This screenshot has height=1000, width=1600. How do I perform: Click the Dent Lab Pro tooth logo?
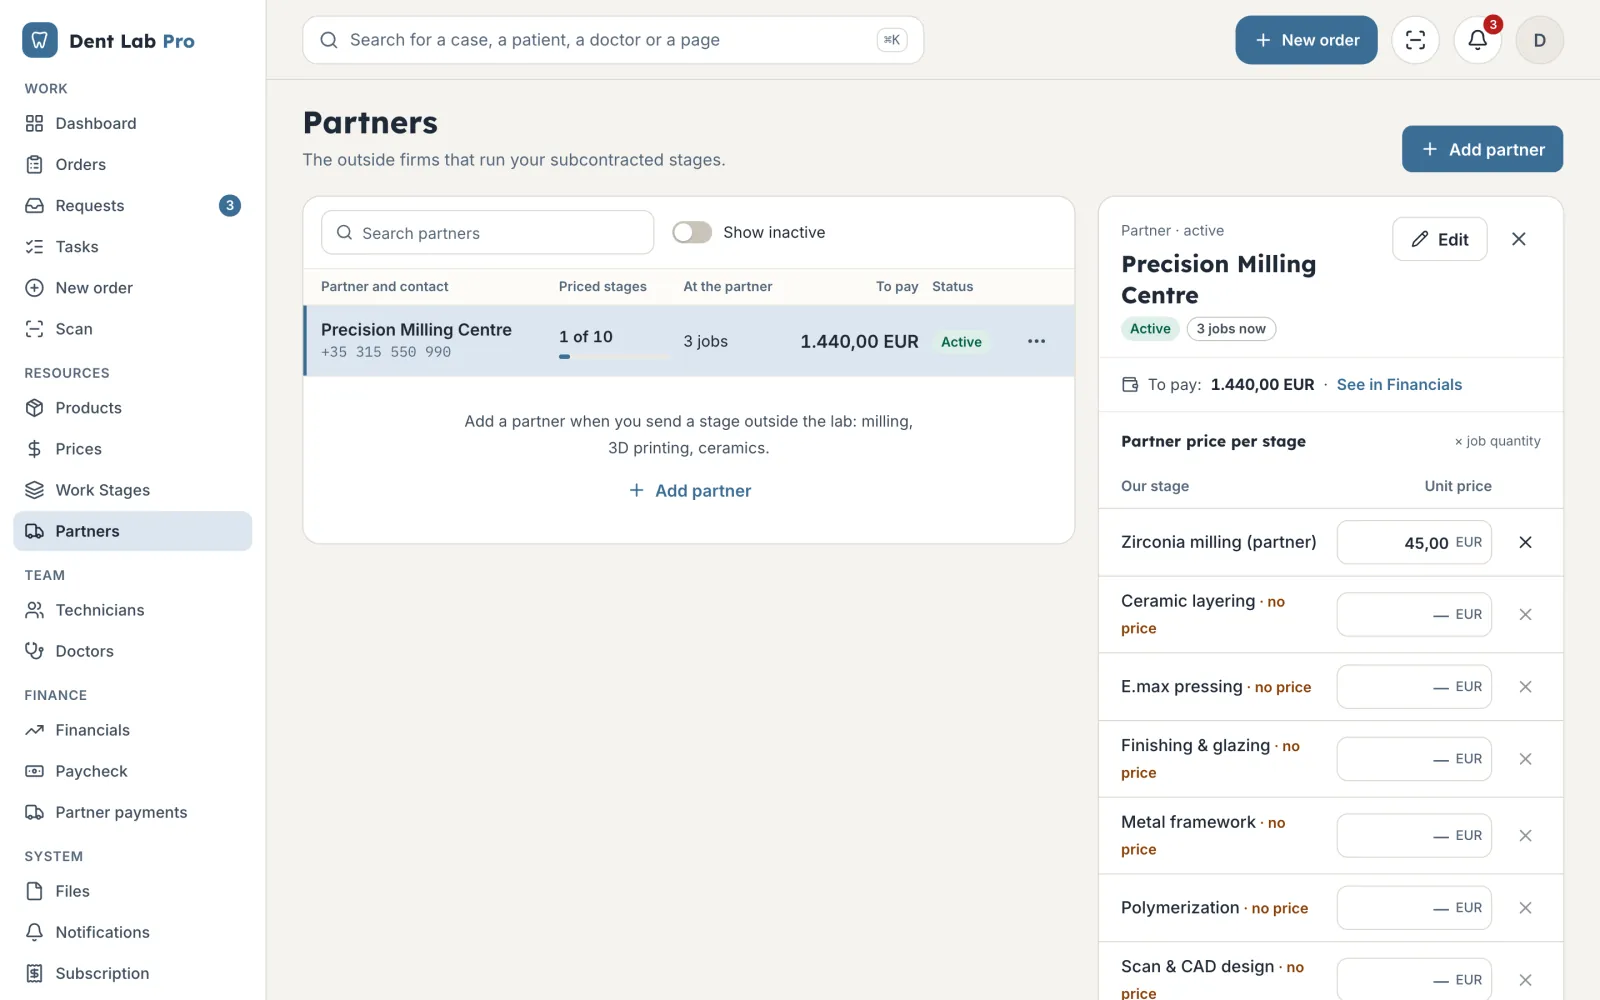point(39,40)
